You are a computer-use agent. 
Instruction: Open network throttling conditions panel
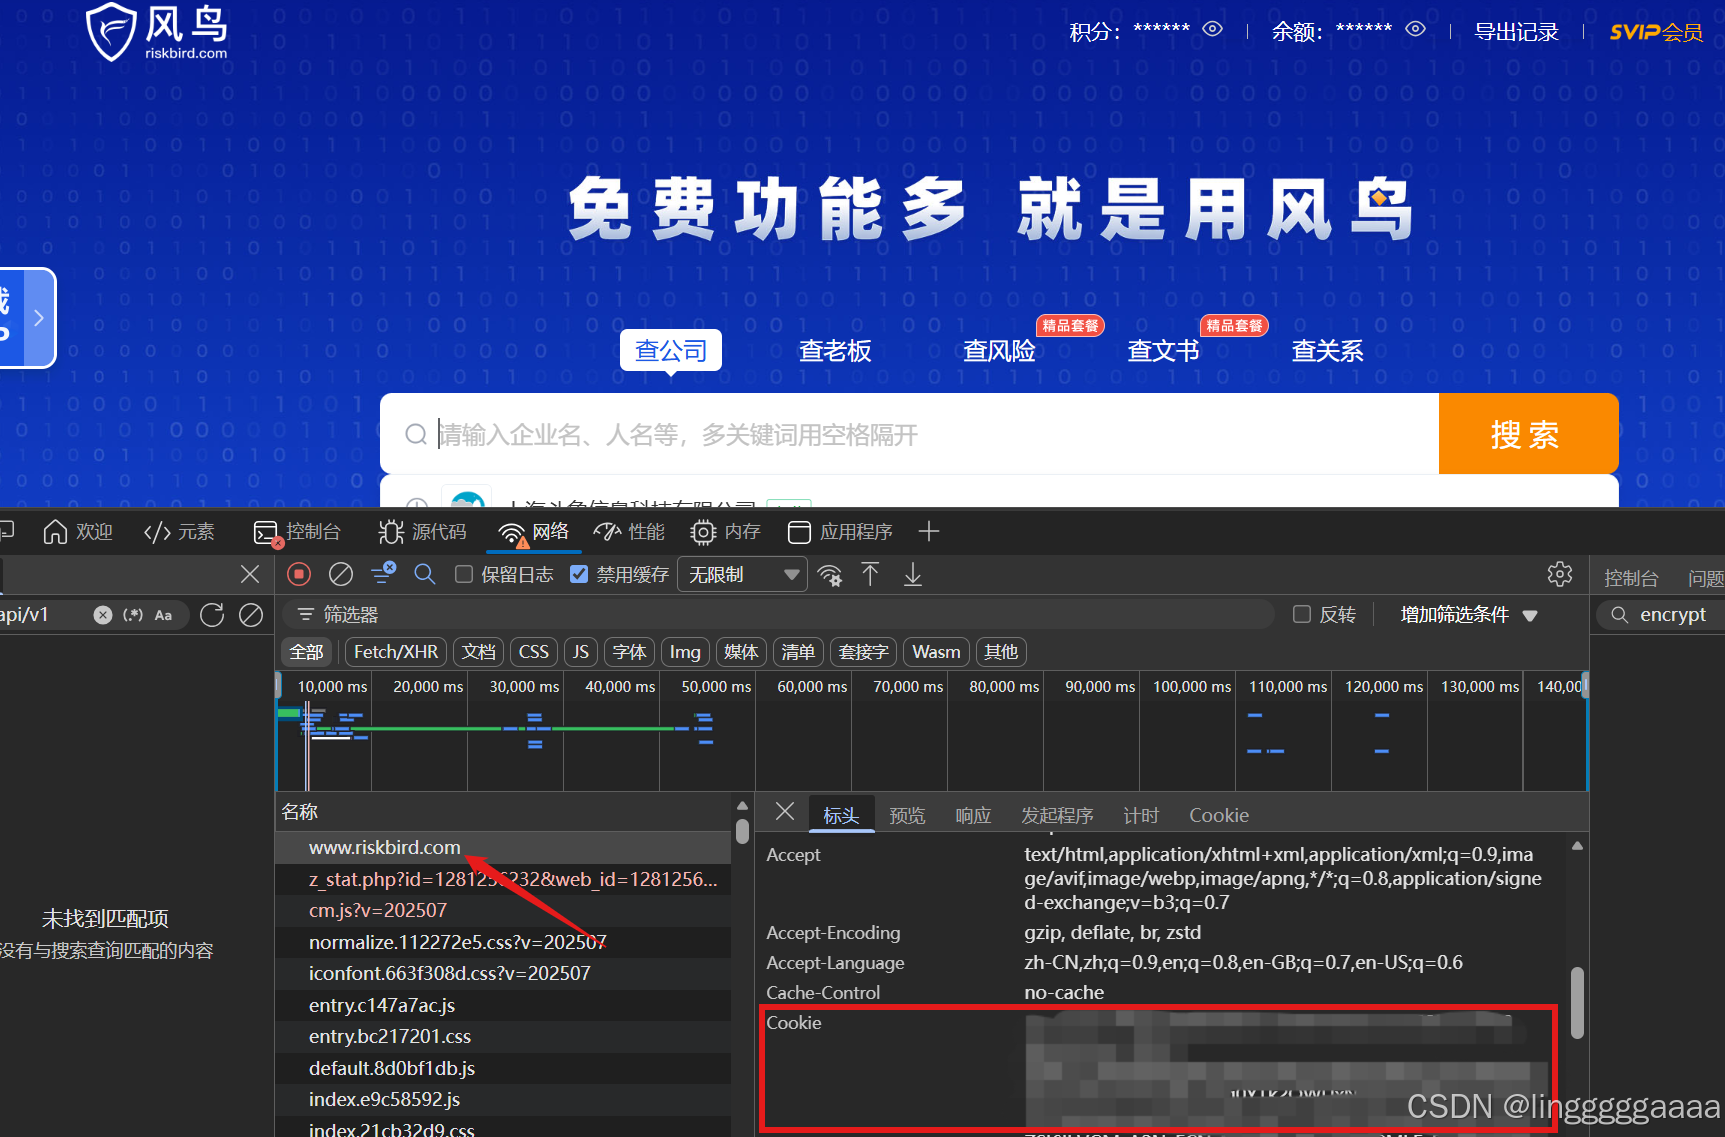[x=830, y=574]
